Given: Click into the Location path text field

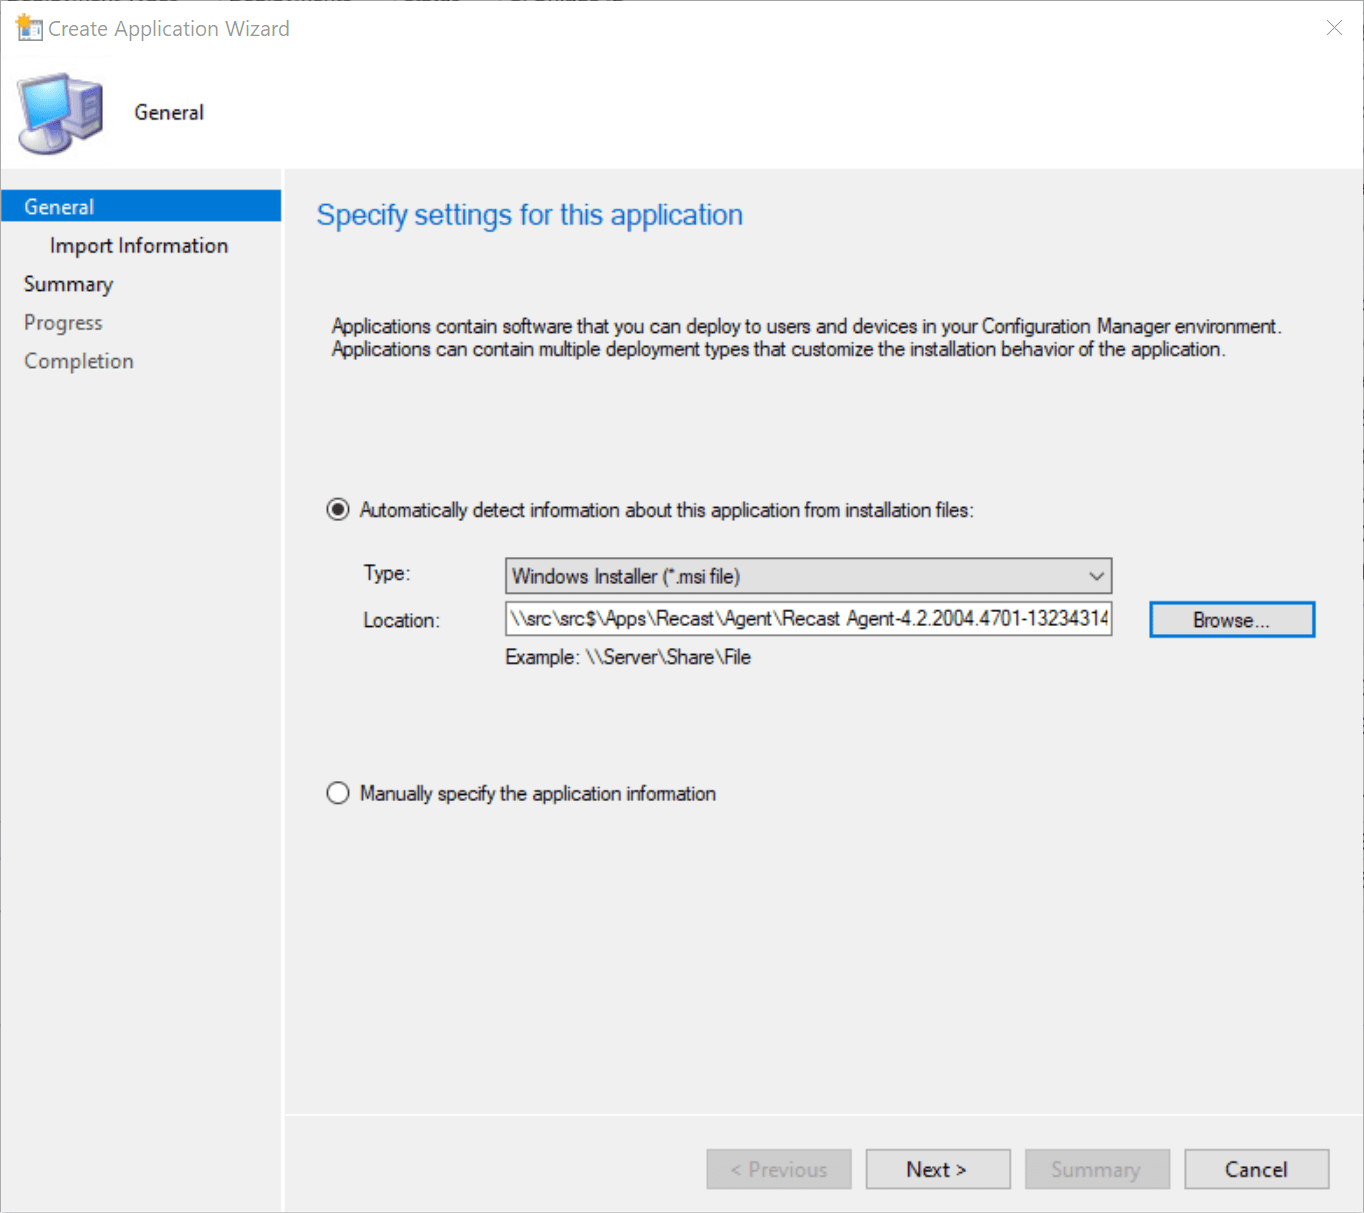Looking at the screenshot, I should [807, 619].
